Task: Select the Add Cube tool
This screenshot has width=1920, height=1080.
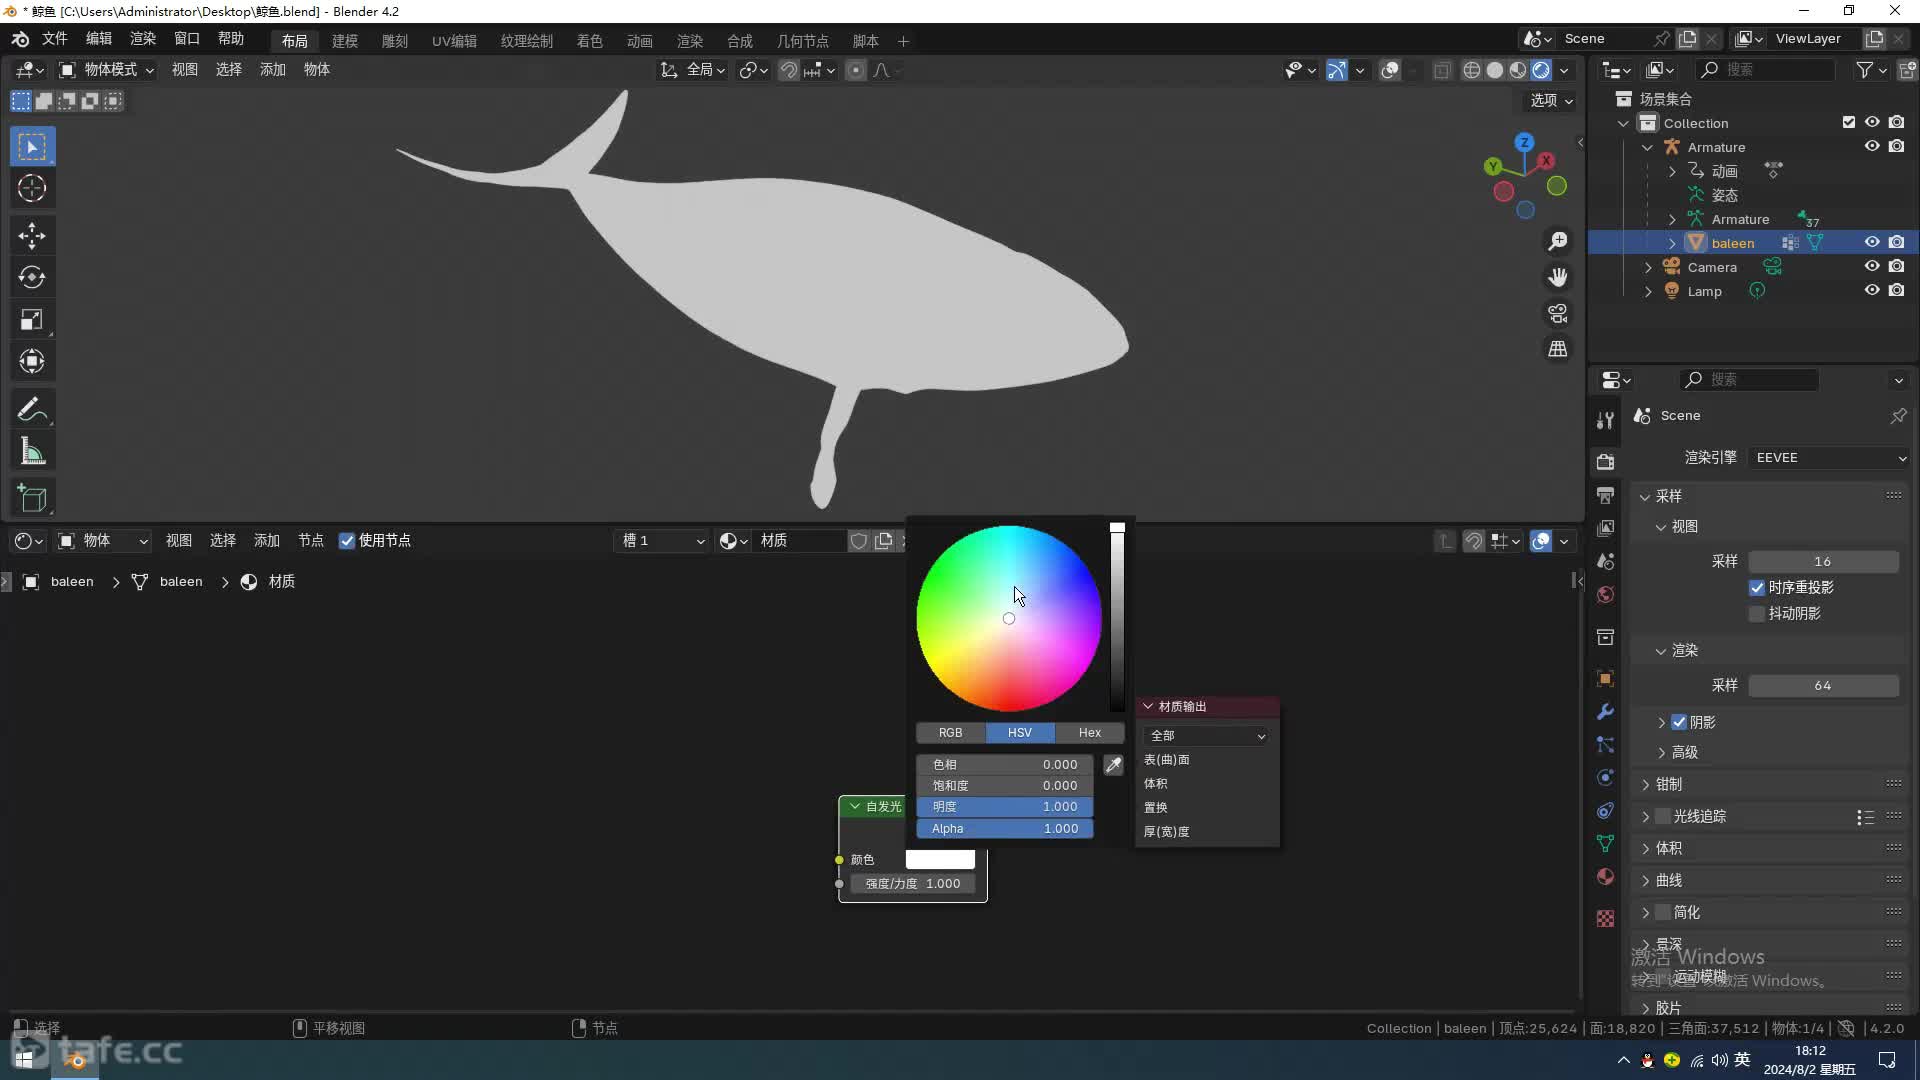Action: pos(32,498)
